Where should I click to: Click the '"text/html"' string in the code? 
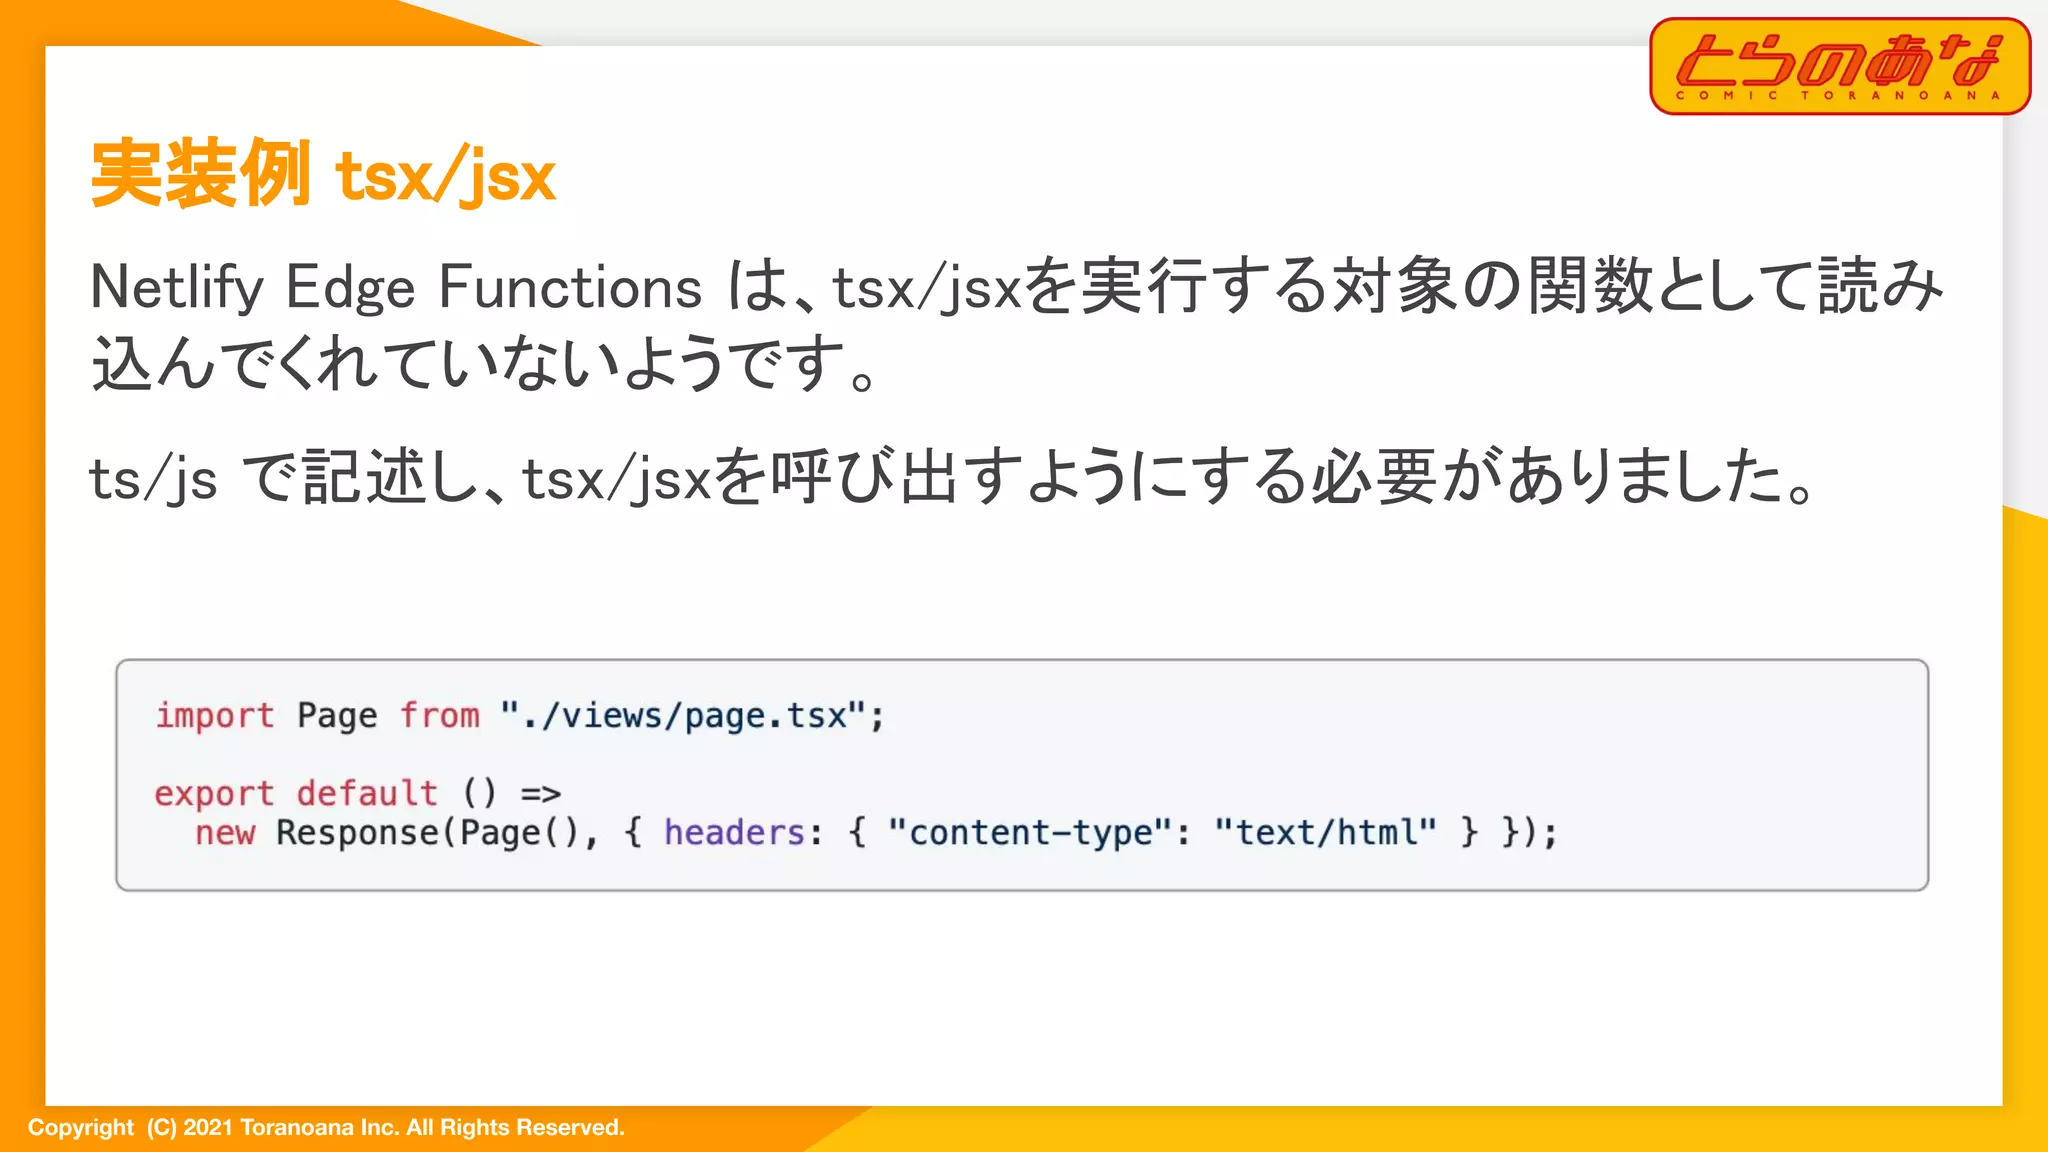click(1325, 832)
